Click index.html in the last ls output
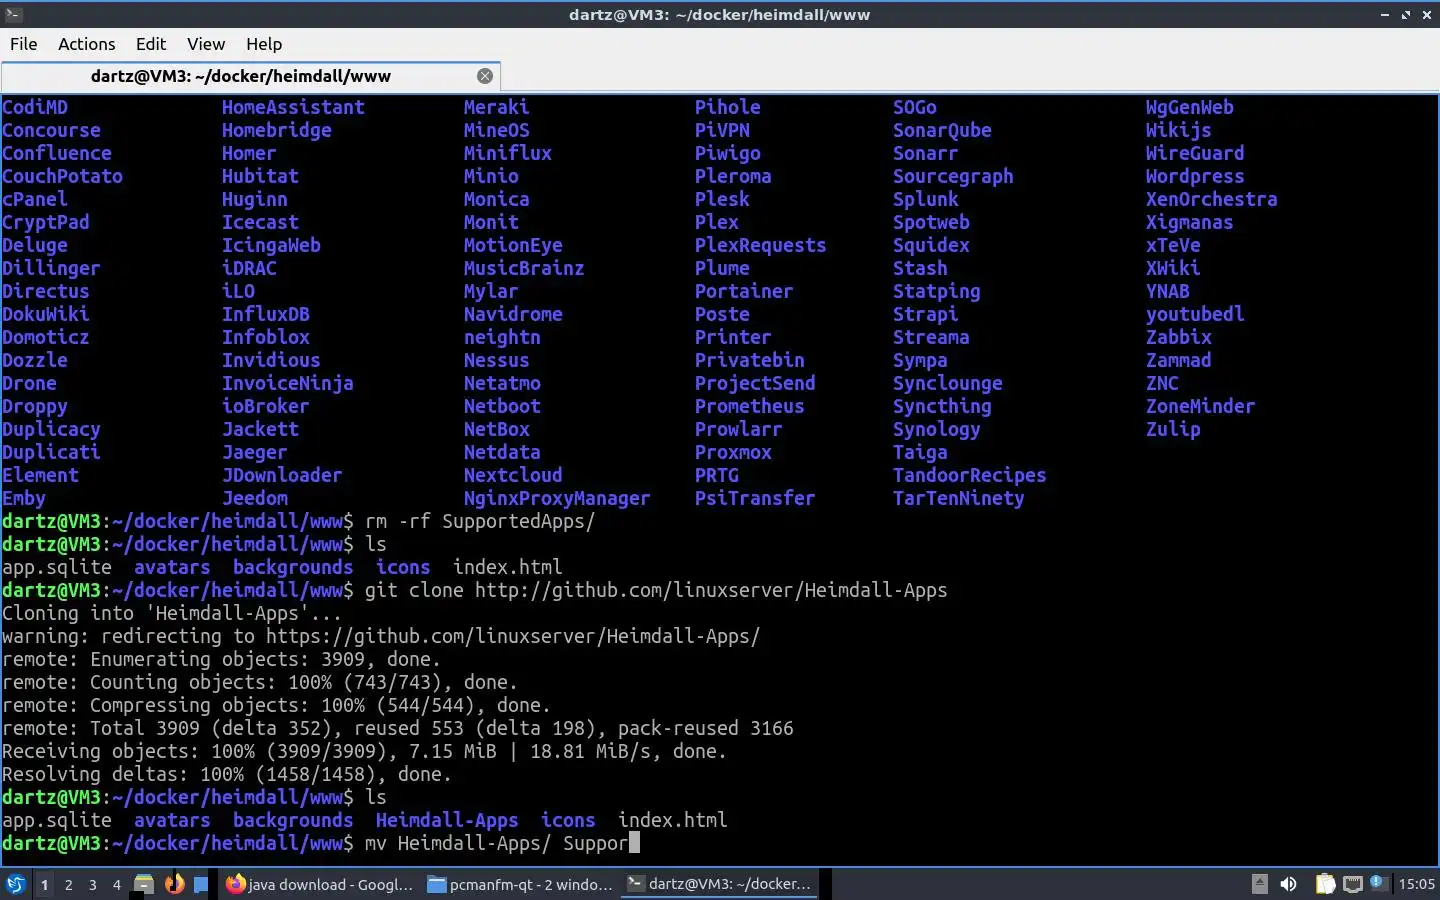The image size is (1440, 900). tap(673, 820)
